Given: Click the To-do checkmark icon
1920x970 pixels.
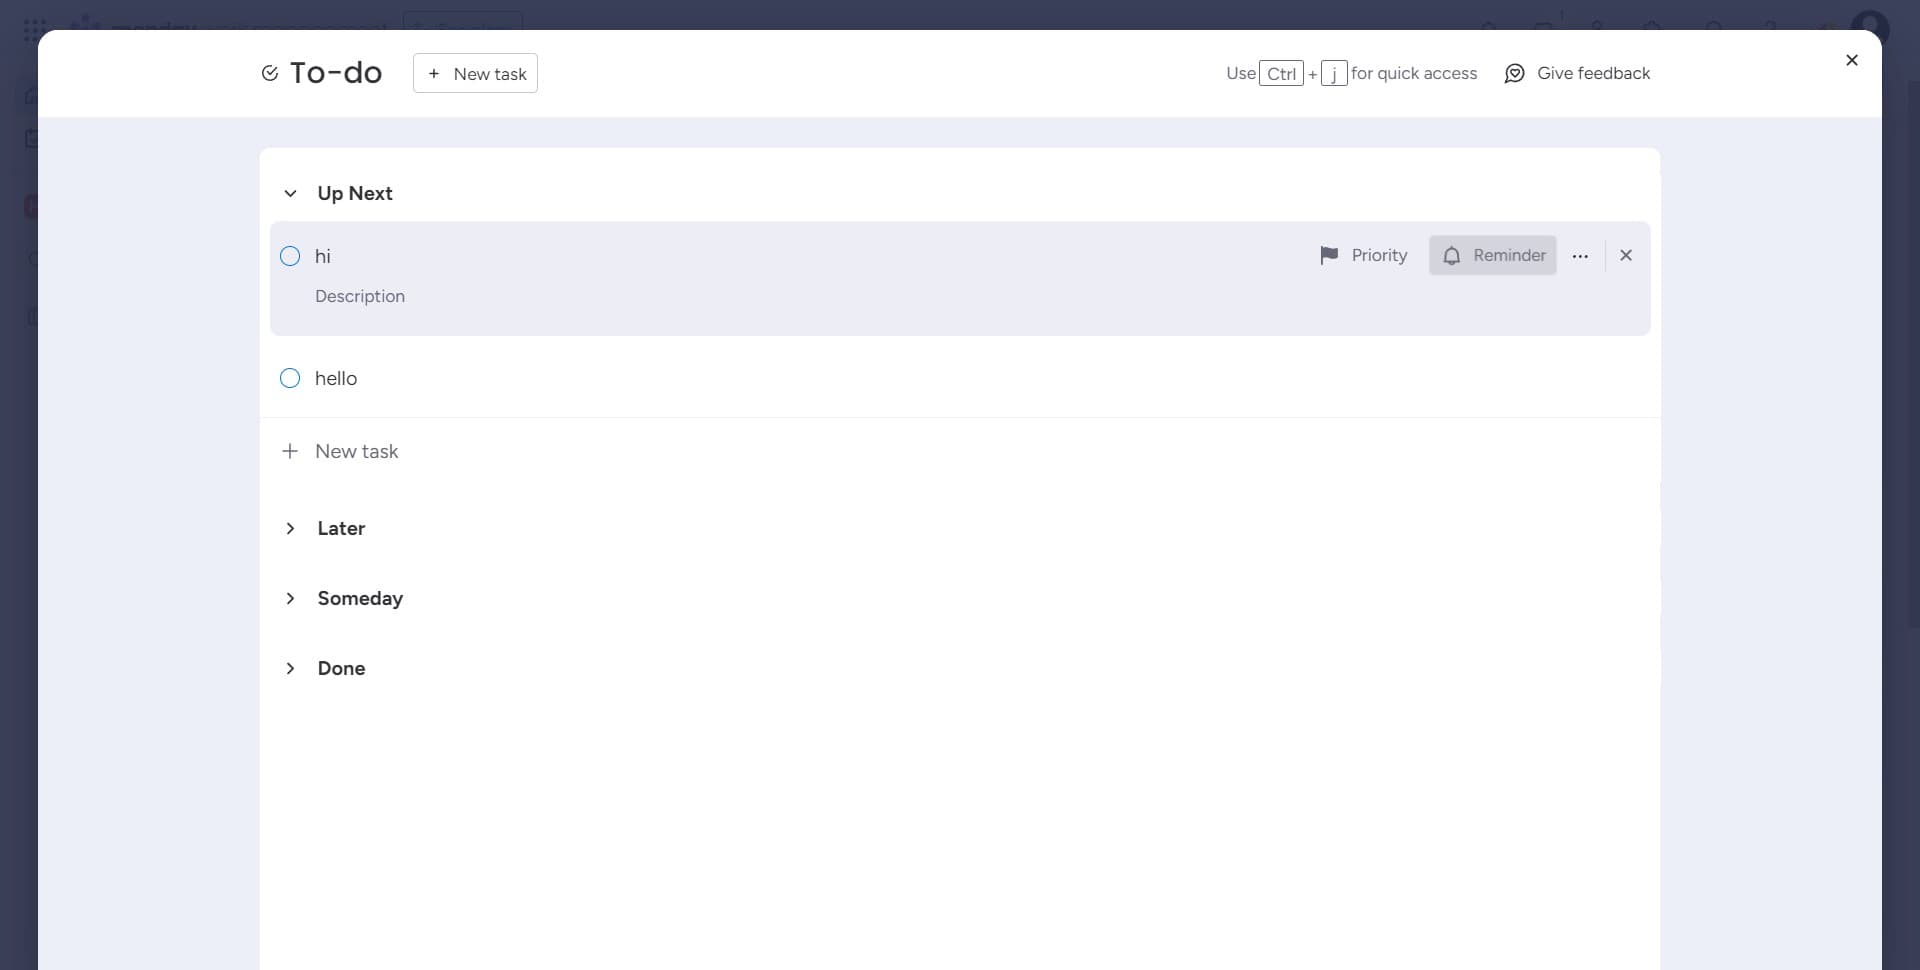Looking at the screenshot, I should [x=269, y=72].
